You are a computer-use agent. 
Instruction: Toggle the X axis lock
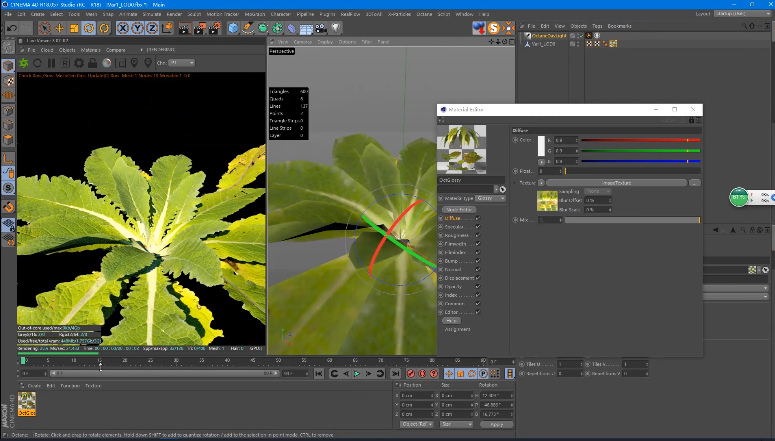point(123,28)
